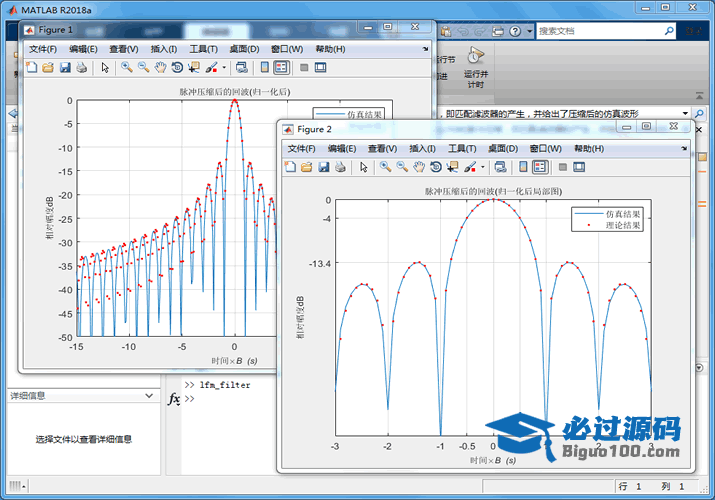Screen dimensions: 715x500
Task: Open 插入(I) menu in Figure 2
Action: 422,149
